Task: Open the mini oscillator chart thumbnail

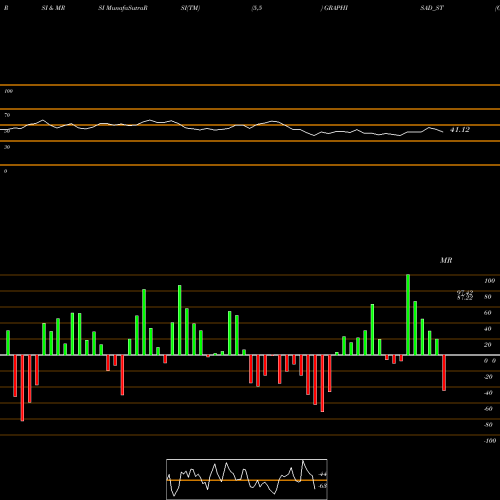Action: [247, 479]
